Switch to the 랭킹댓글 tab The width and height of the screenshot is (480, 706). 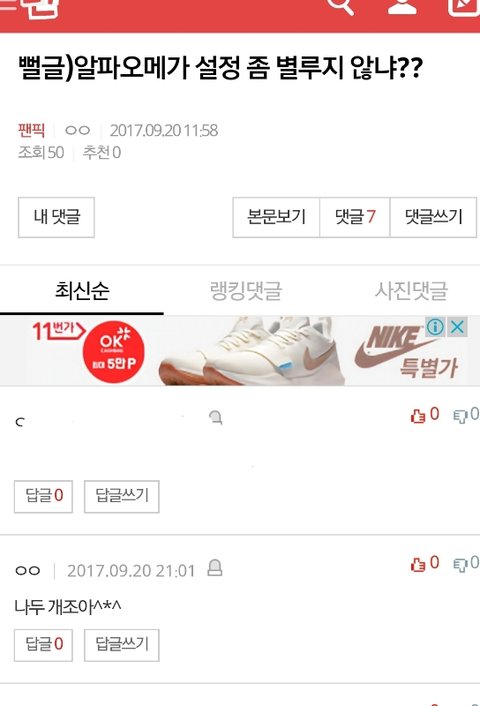click(246, 290)
